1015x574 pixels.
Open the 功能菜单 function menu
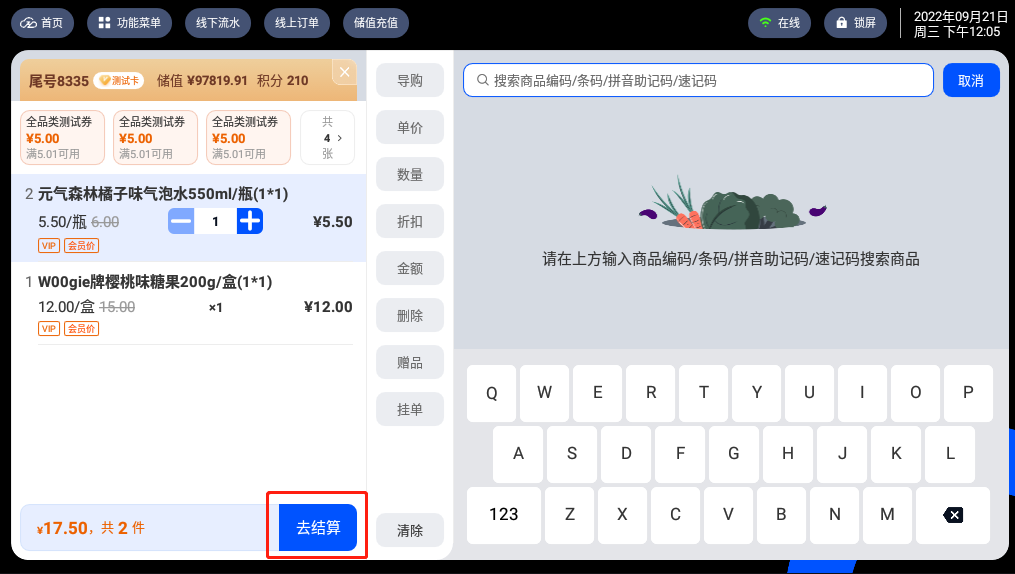click(129, 23)
